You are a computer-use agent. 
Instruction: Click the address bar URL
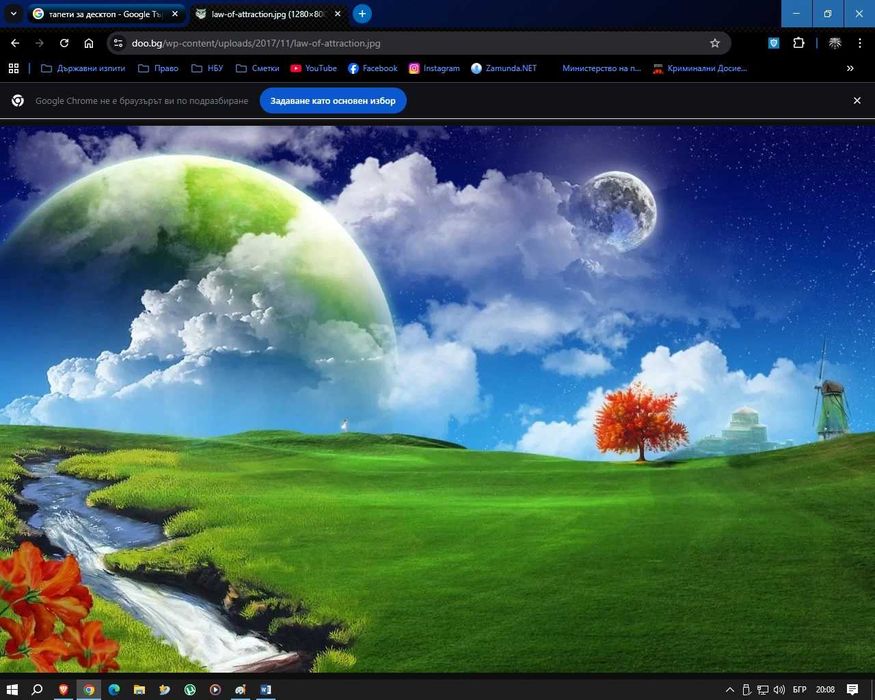point(256,43)
